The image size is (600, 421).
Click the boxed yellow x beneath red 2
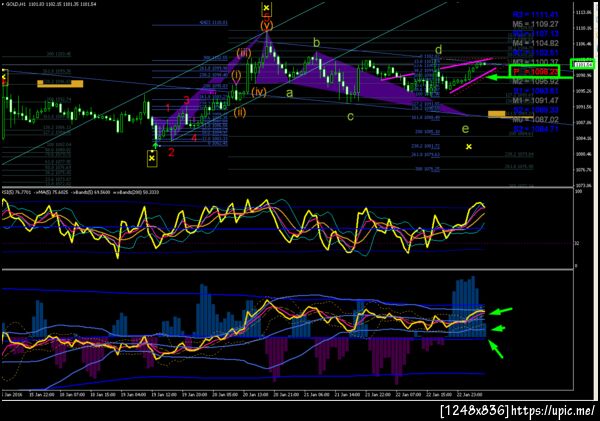click(x=152, y=158)
